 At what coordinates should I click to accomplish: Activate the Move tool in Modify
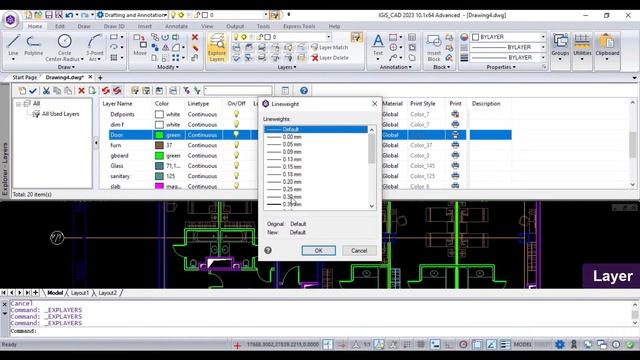coord(140,45)
